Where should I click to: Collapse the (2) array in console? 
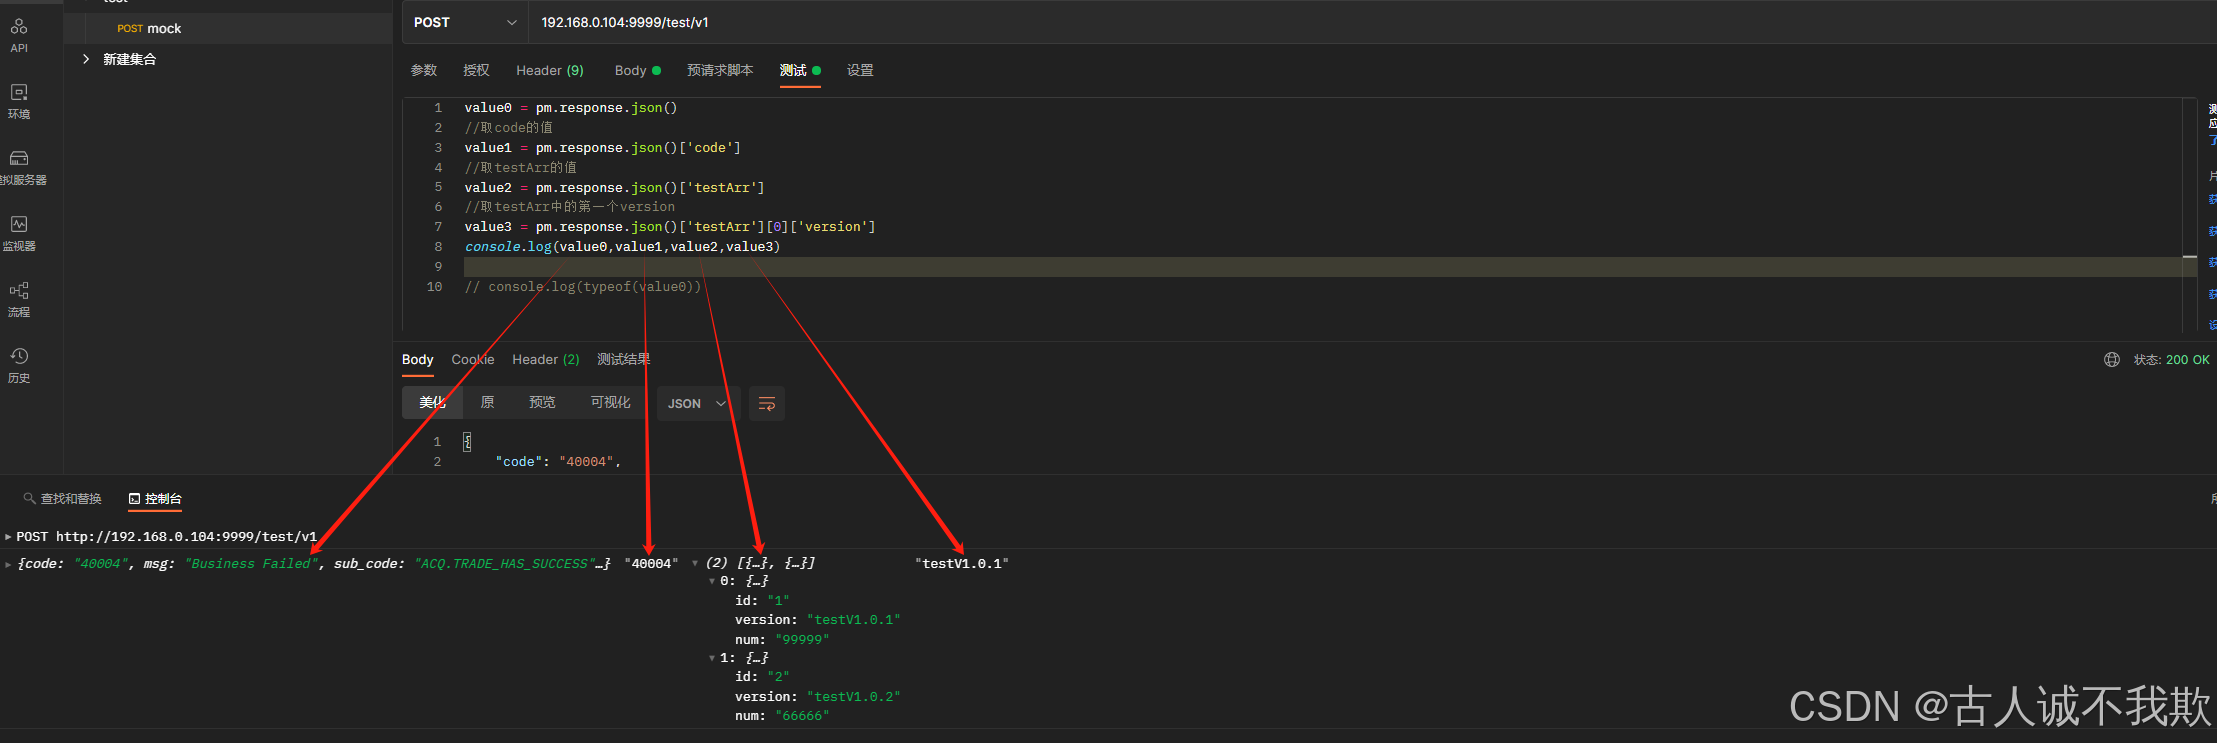pyautogui.click(x=695, y=563)
